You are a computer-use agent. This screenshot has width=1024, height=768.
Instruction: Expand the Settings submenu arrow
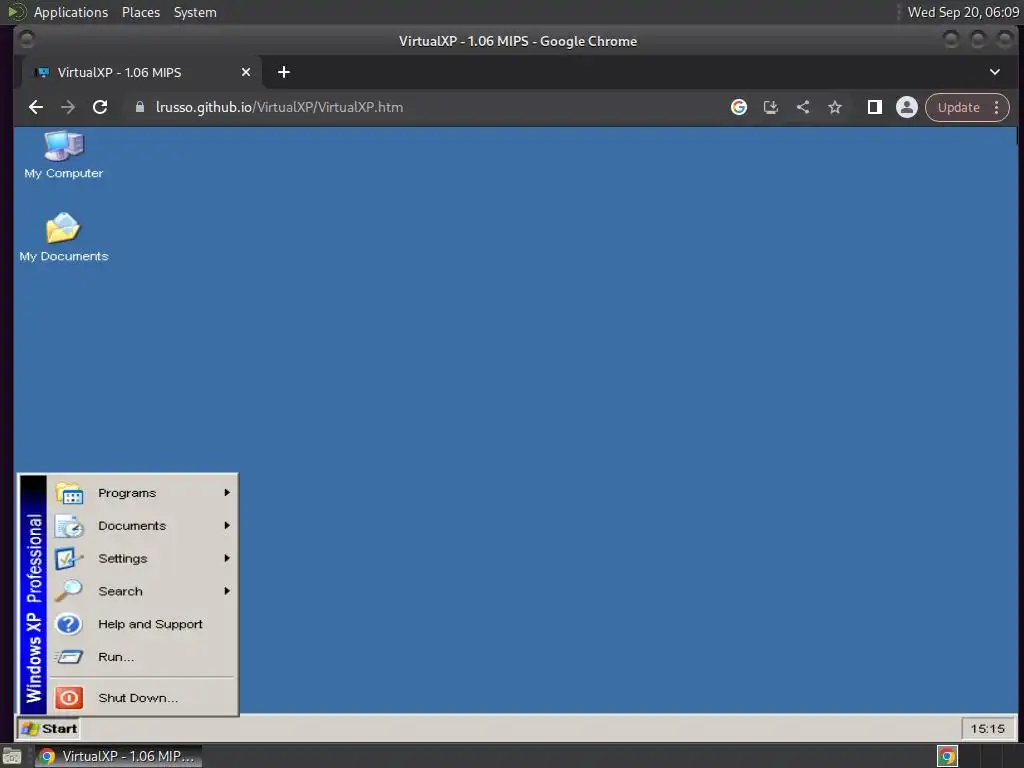[x=227, y=558]
